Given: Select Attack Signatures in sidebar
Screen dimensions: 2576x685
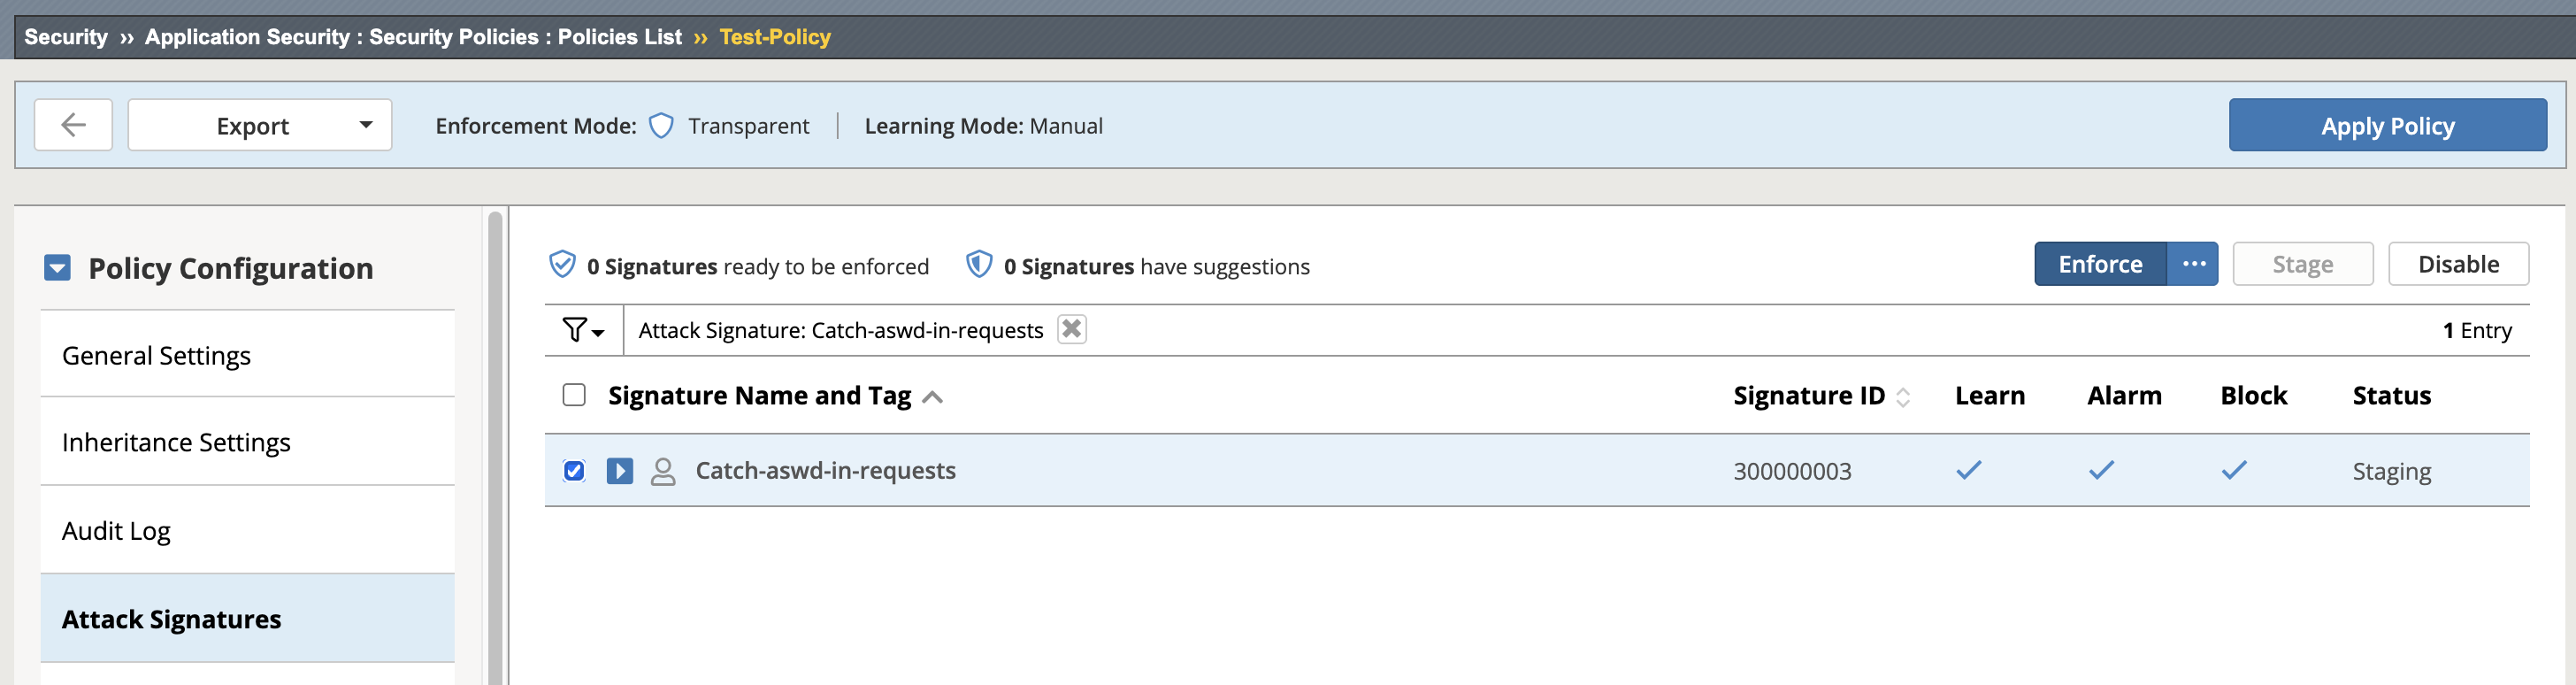Looking at the screenshot, I should click(x=247, y=619).
